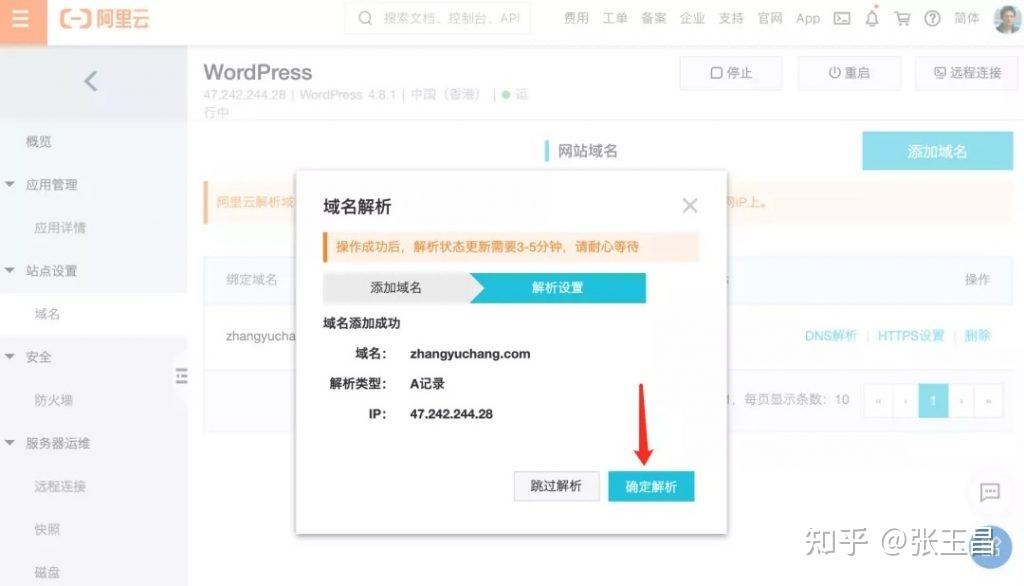
Task: Go to the first page of pagination
Action: [878, 400]
